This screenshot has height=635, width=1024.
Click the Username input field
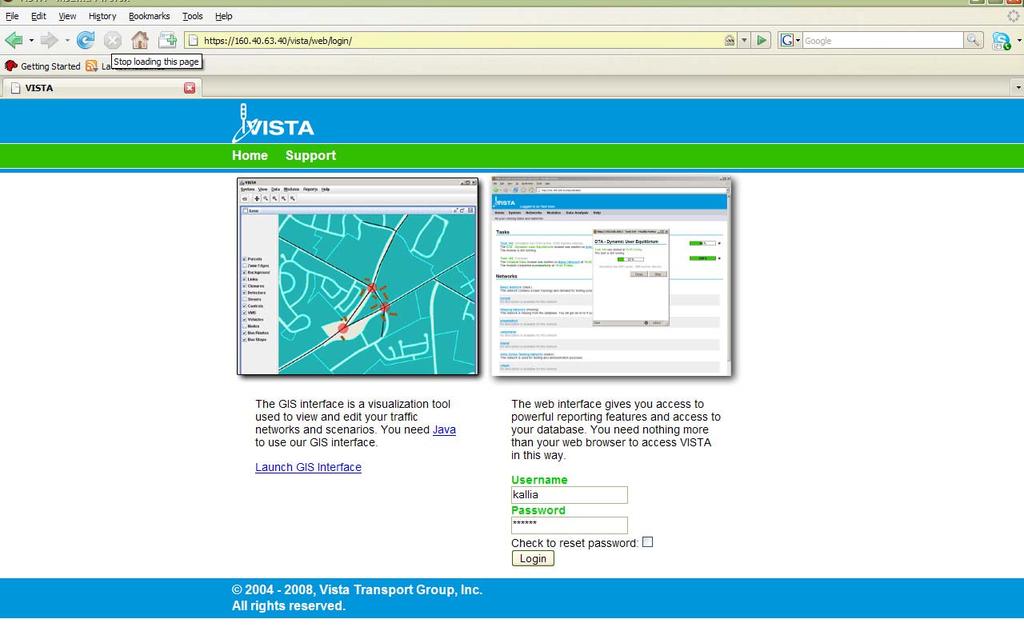click(569, 495)
